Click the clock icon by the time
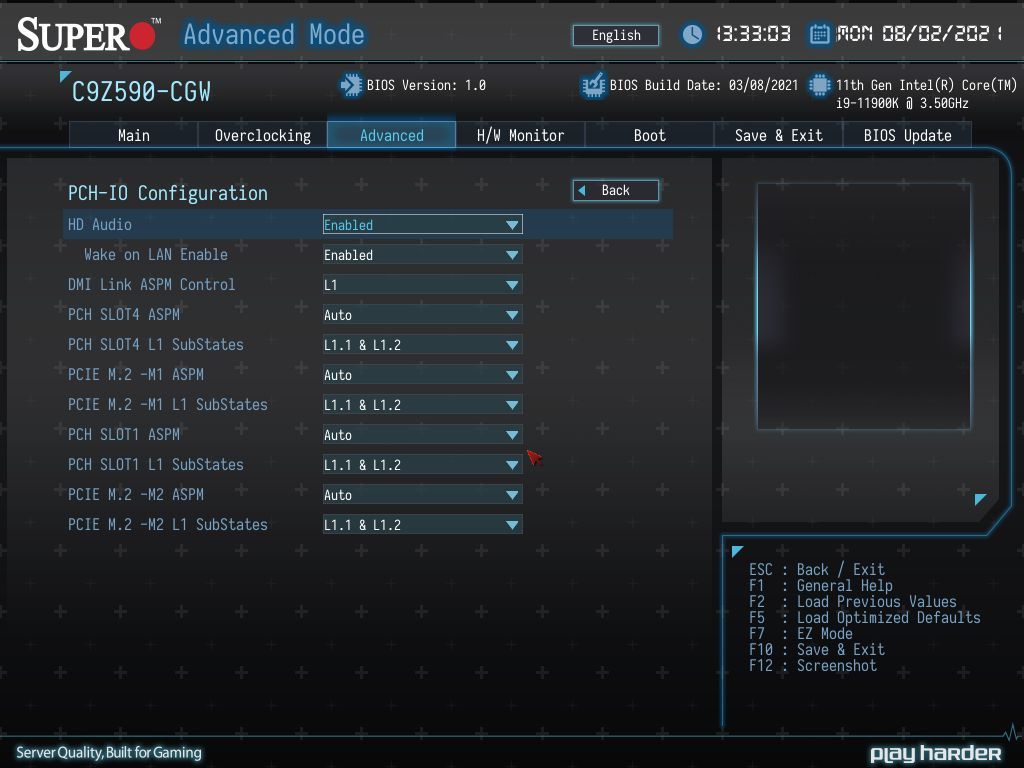1024x768 pixels. (692, 34)
